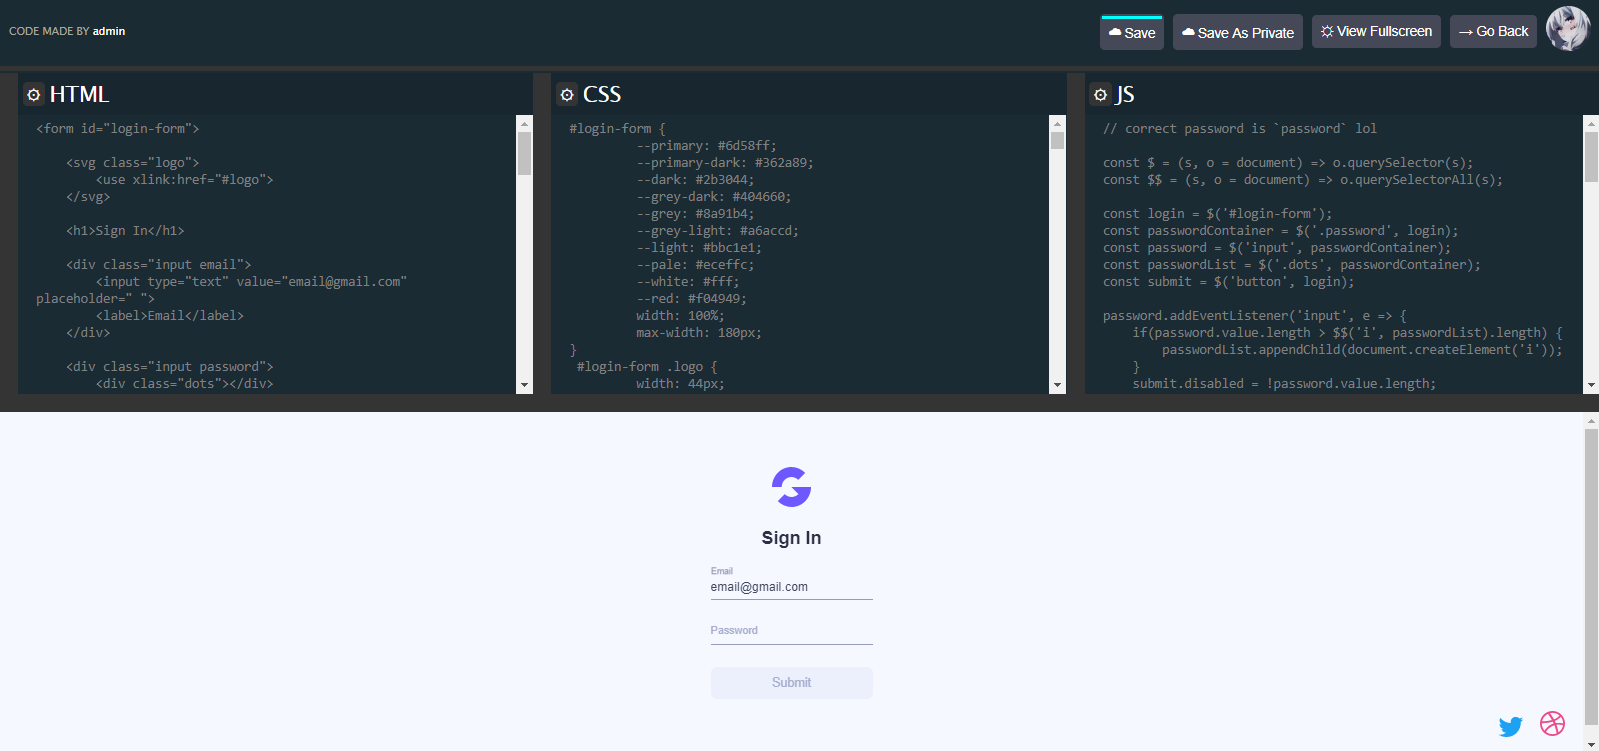Click the preview pane scrollbar down arrow

point(1591,744)
